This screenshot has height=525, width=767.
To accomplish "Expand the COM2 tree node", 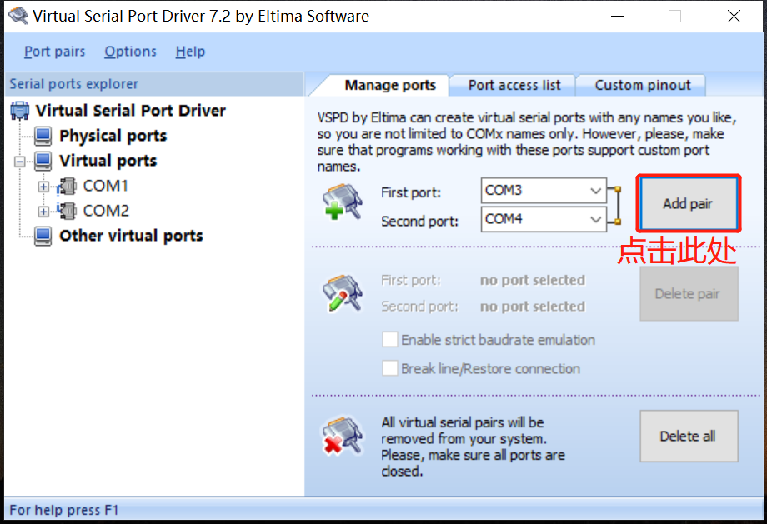I will (43, 211).
